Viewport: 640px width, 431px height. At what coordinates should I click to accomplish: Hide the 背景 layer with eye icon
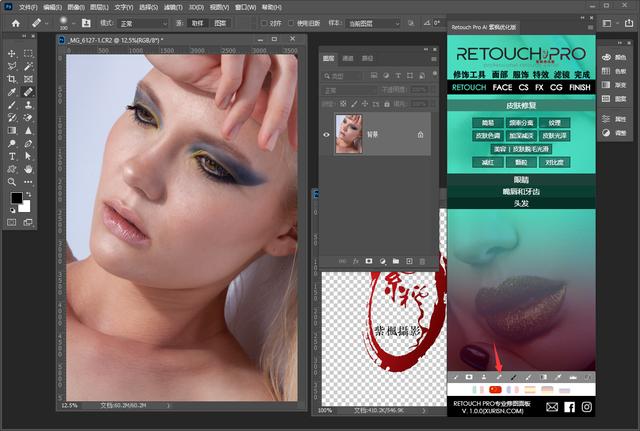pyautogui.click(x=326, y=135)
